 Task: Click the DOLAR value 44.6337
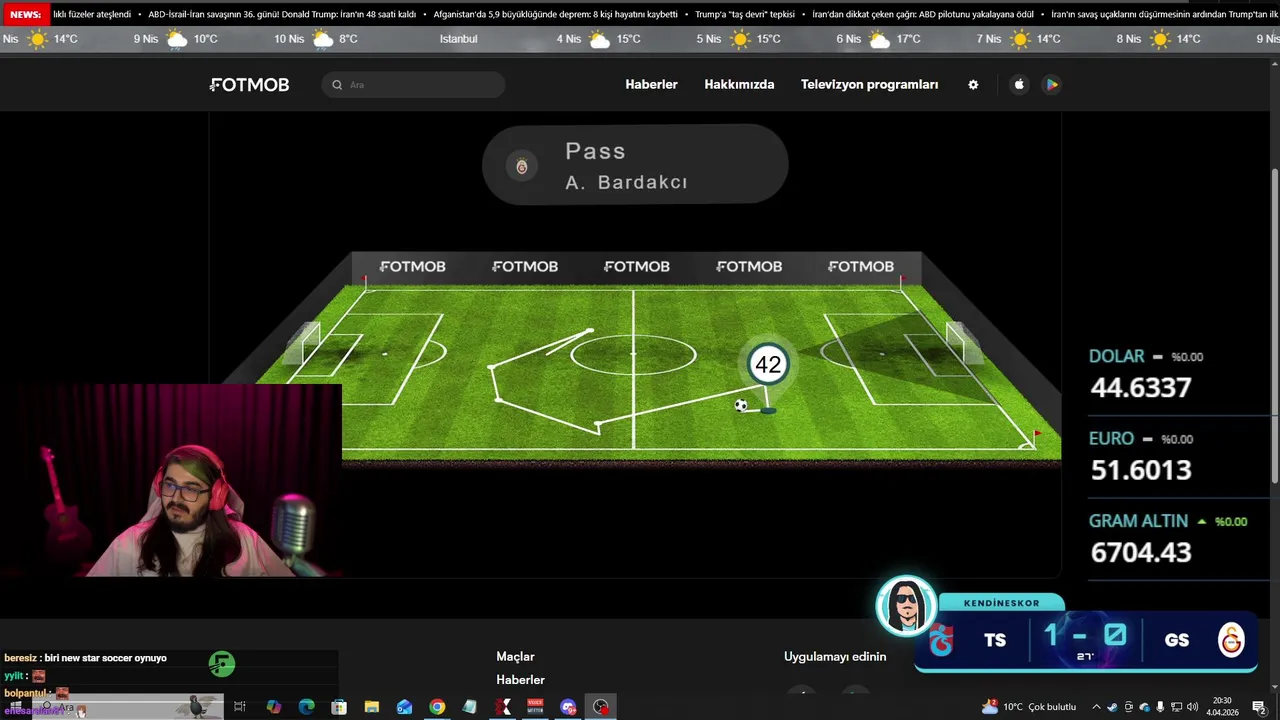point(1141,388)
